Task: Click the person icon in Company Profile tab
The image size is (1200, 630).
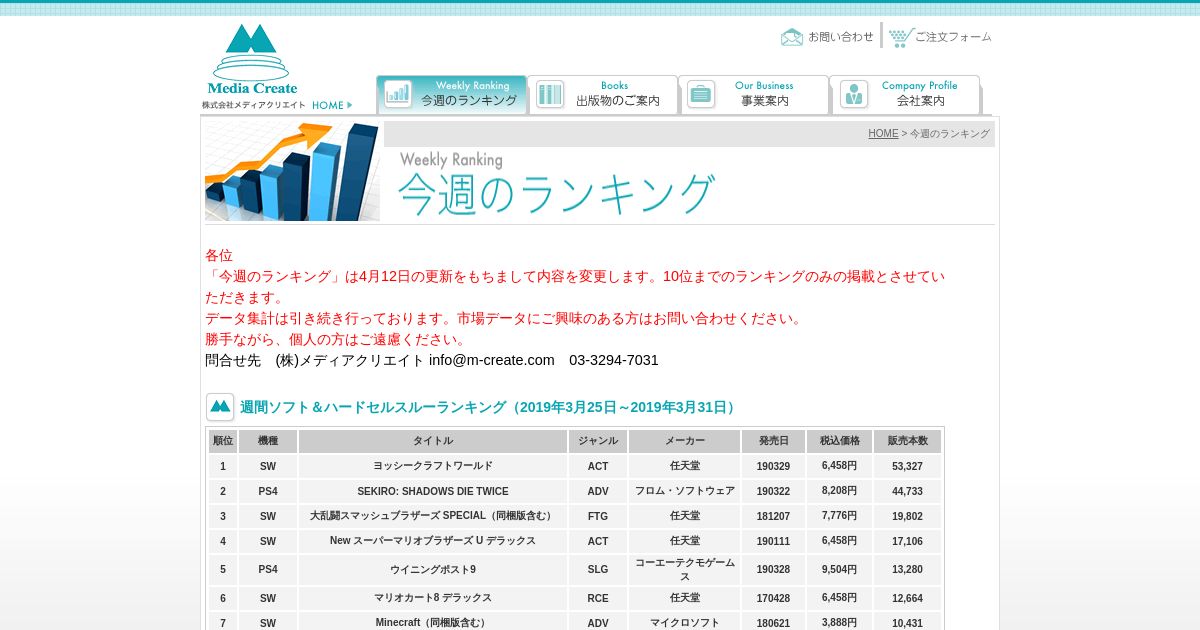Action: tap(854, 94)
